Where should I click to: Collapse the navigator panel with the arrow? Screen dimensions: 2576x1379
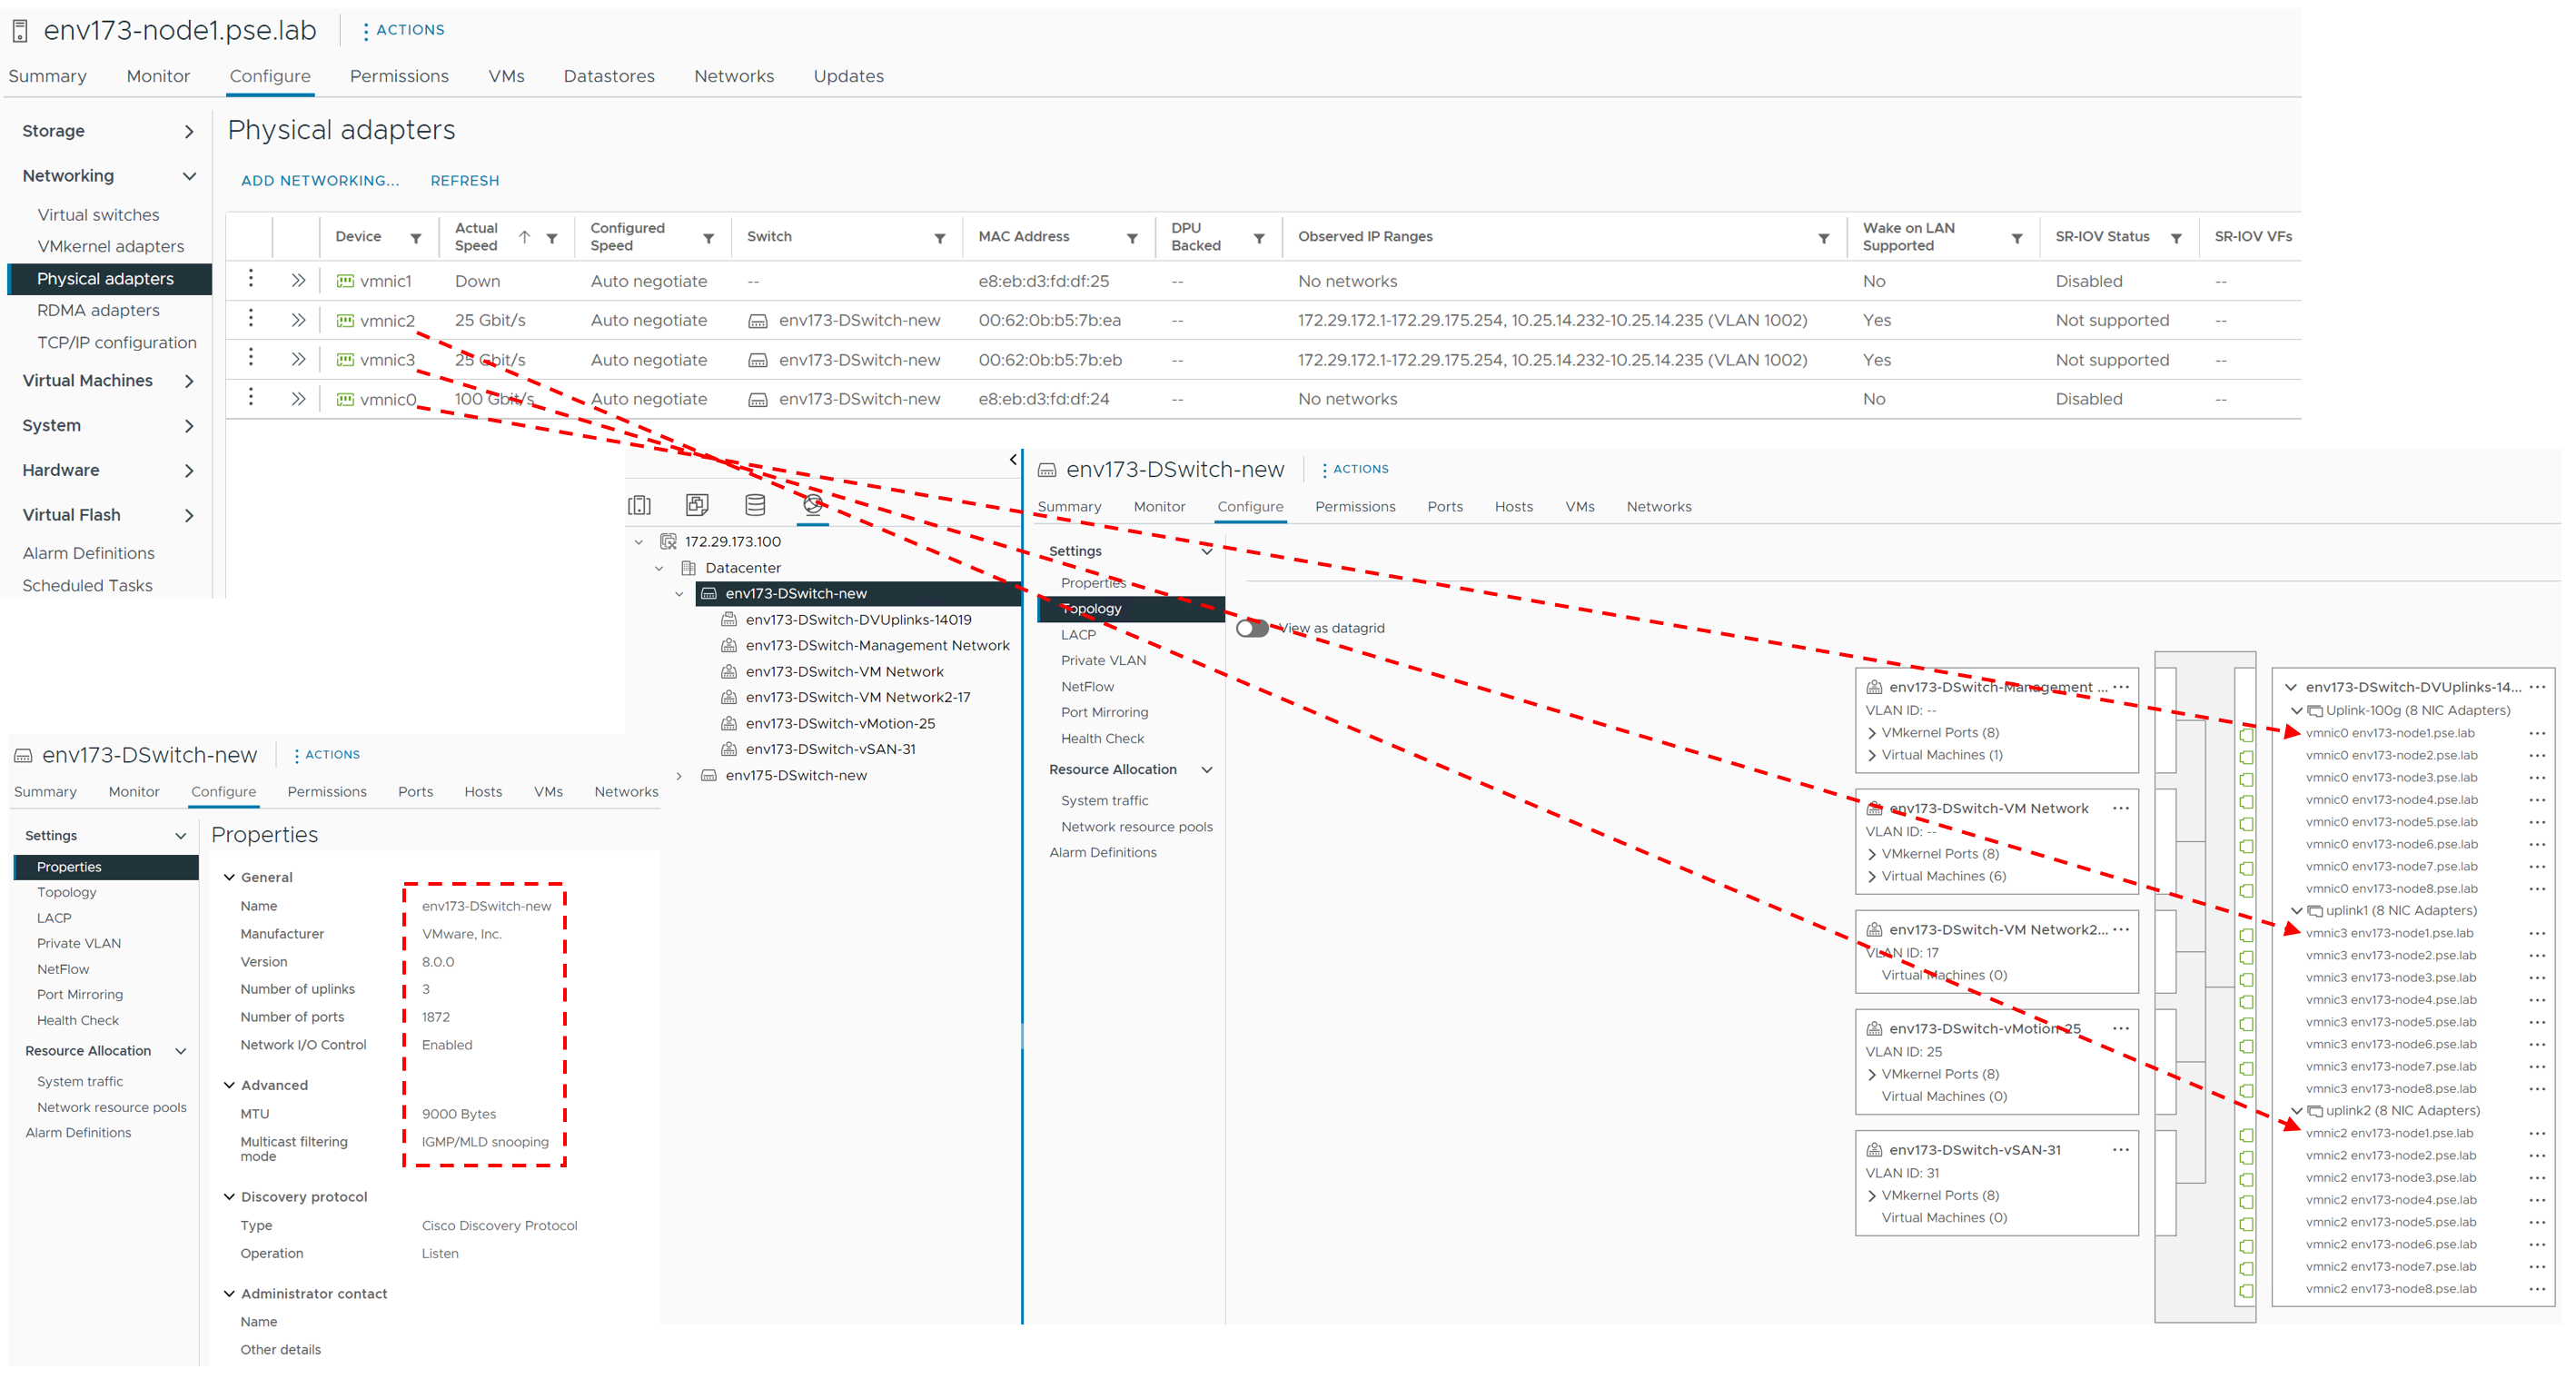[x=1013, y=460]
